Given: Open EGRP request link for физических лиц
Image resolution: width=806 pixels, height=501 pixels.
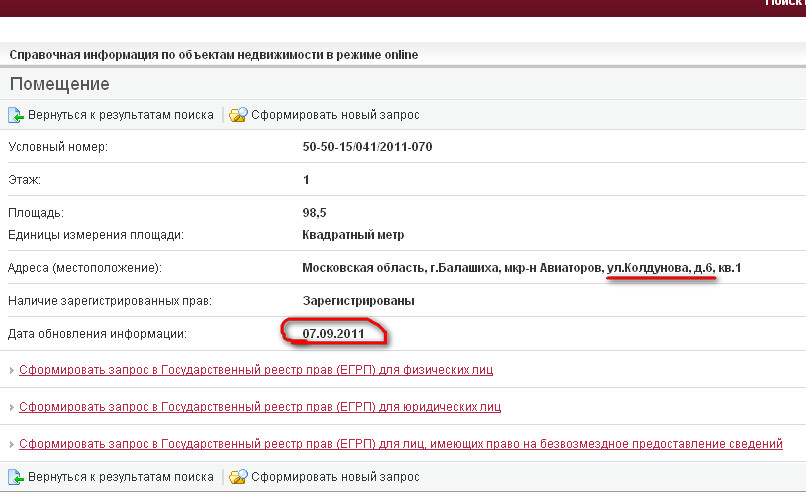Looking at the screenshot, I should click(256, 370).
